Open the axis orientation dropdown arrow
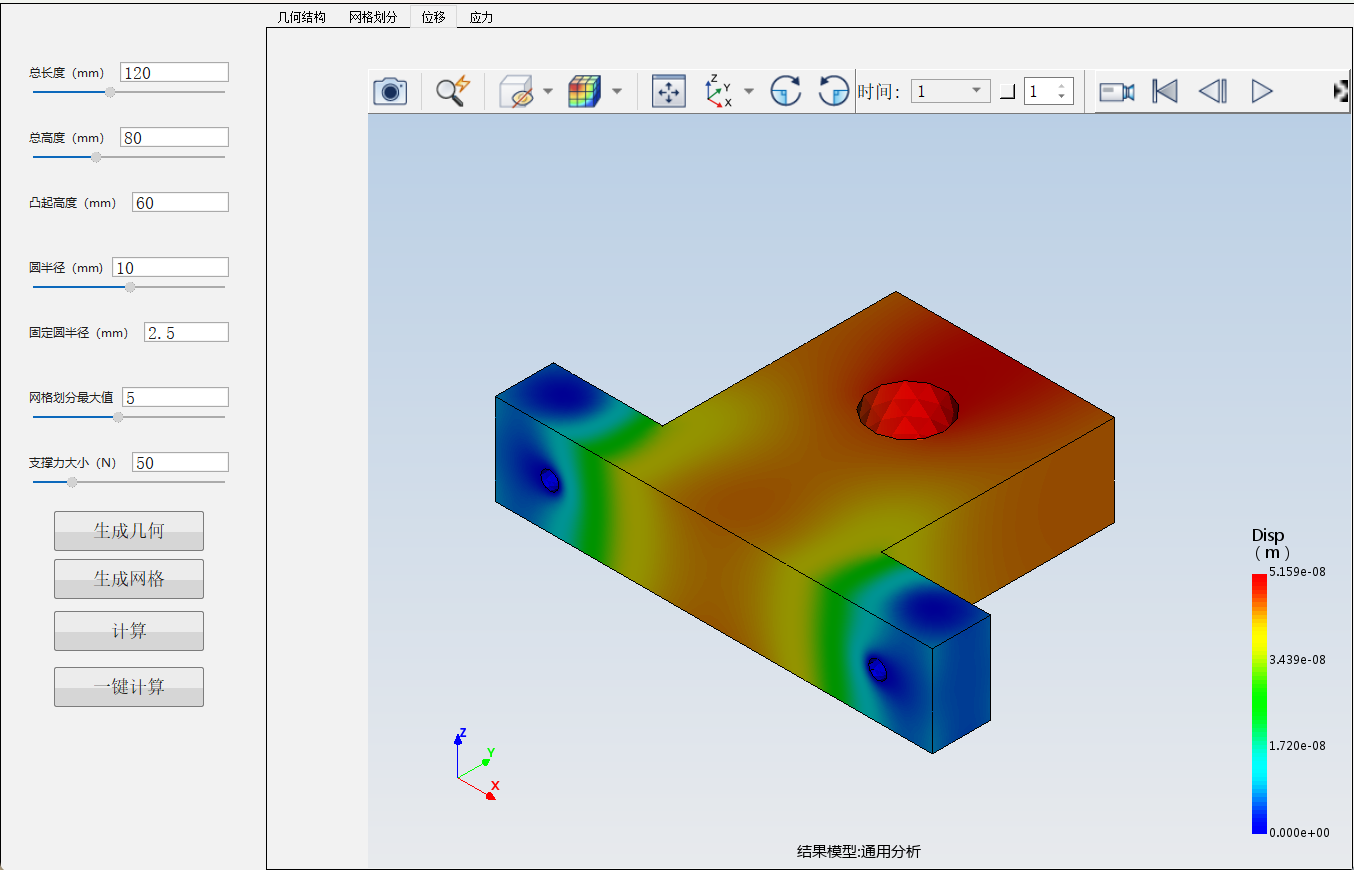 pyautogui.click(x=749, y=92)
